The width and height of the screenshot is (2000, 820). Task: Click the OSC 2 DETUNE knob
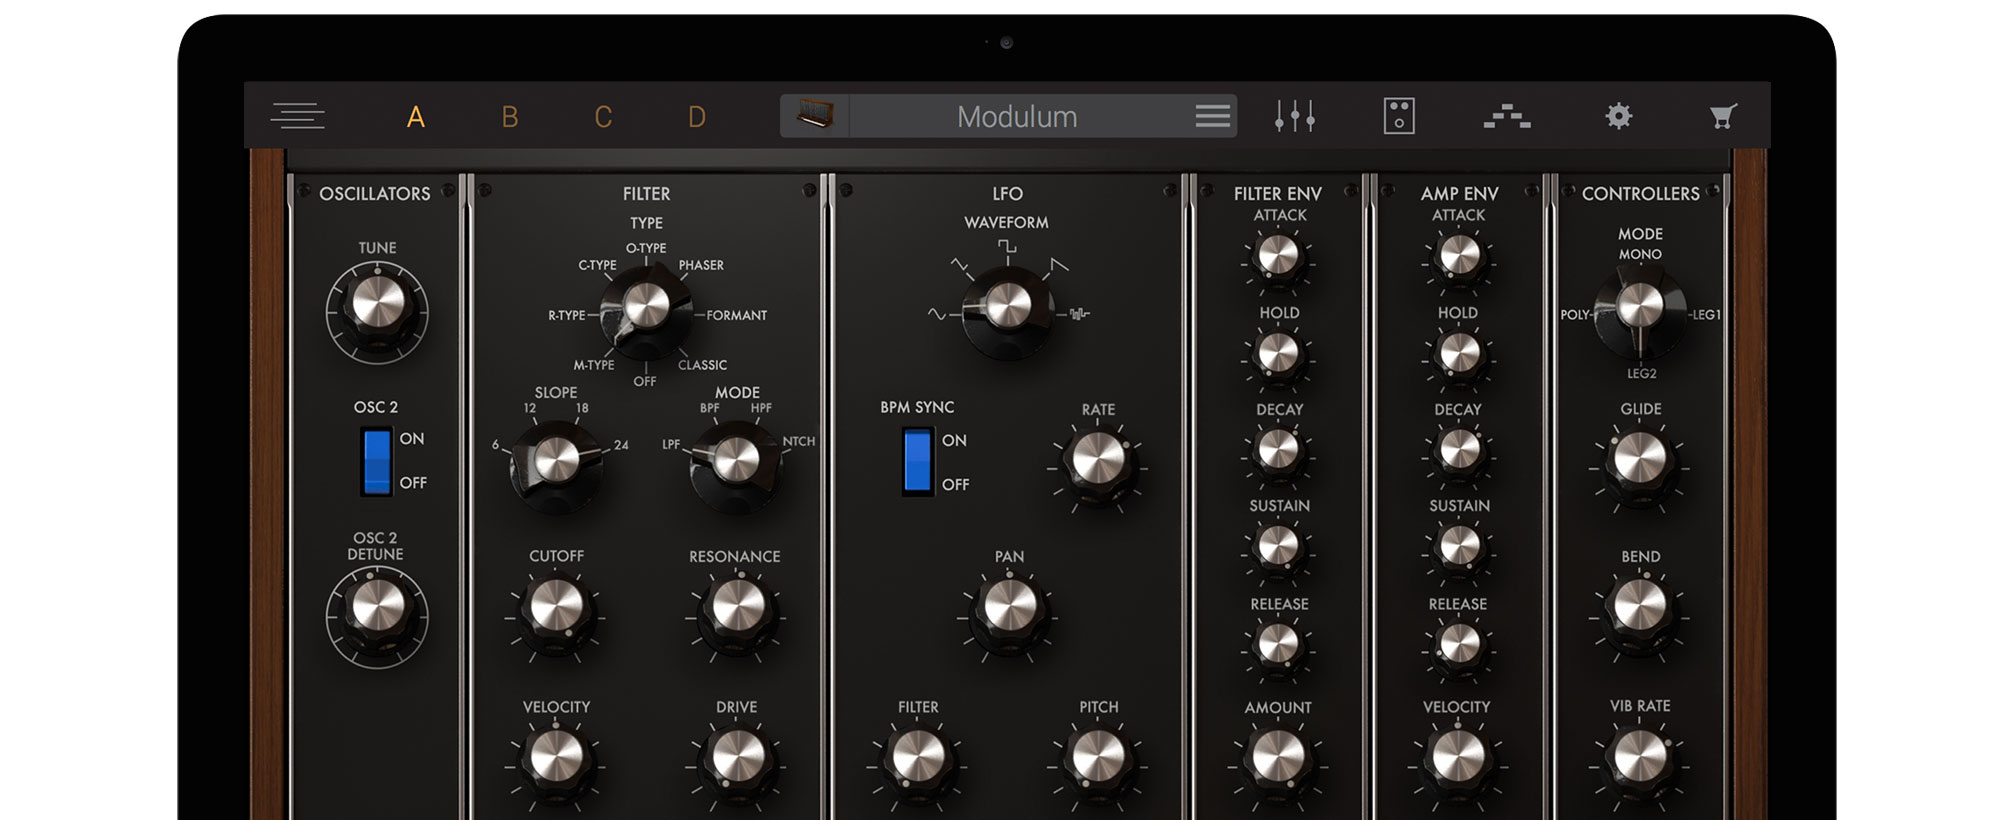[378, 613]
